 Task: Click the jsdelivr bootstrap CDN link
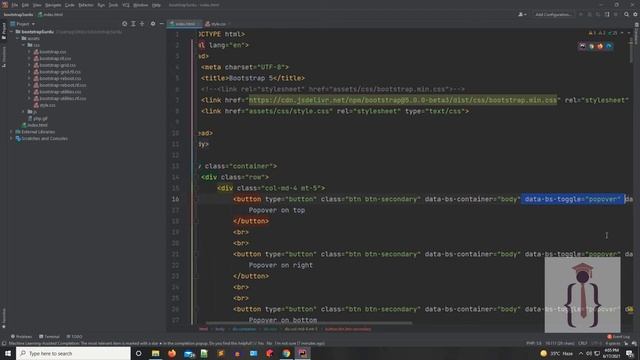pos(403,100)
